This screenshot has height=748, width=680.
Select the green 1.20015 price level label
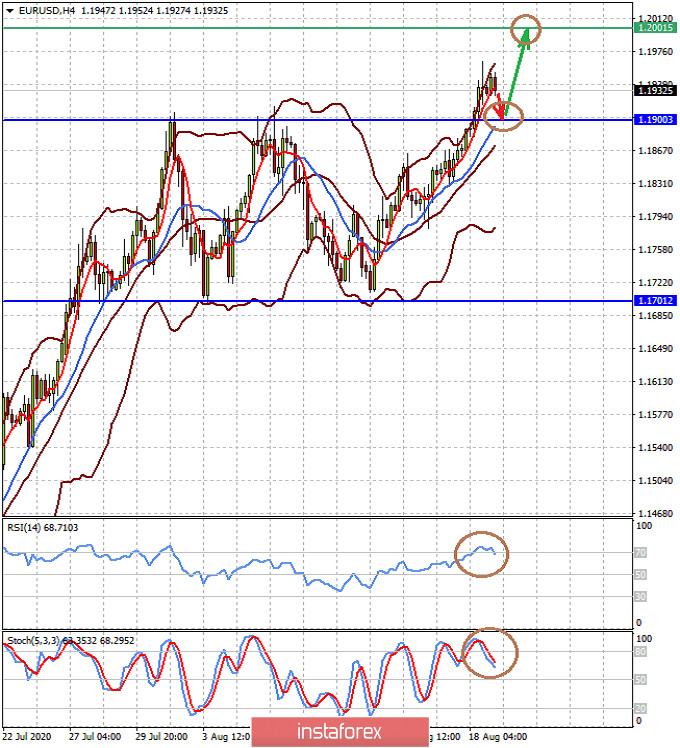[655, 28]
